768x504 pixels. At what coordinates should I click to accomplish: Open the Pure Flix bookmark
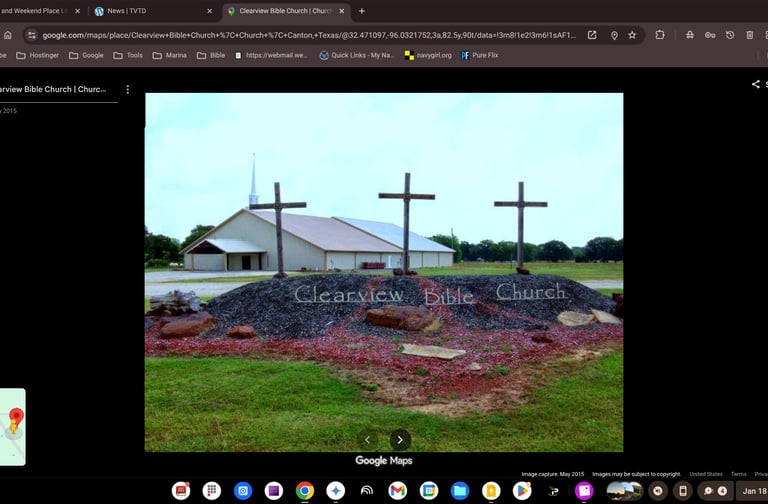coord(480,55)
